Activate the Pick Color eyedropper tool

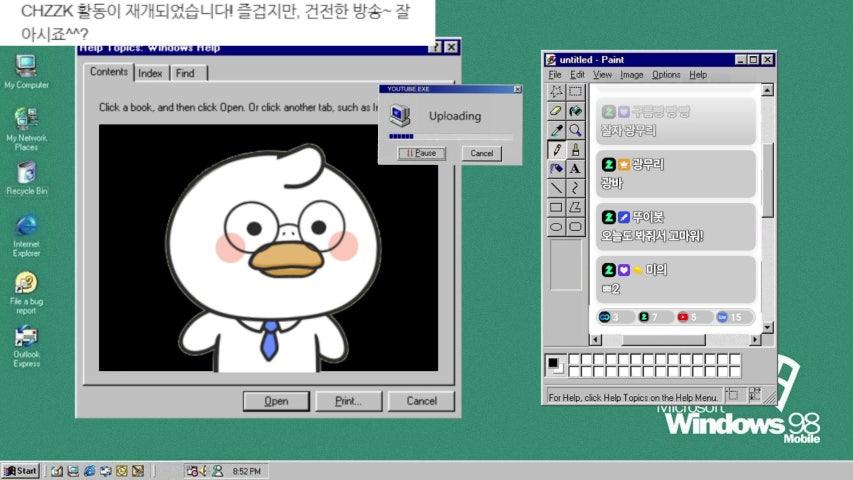pos(556,130)
